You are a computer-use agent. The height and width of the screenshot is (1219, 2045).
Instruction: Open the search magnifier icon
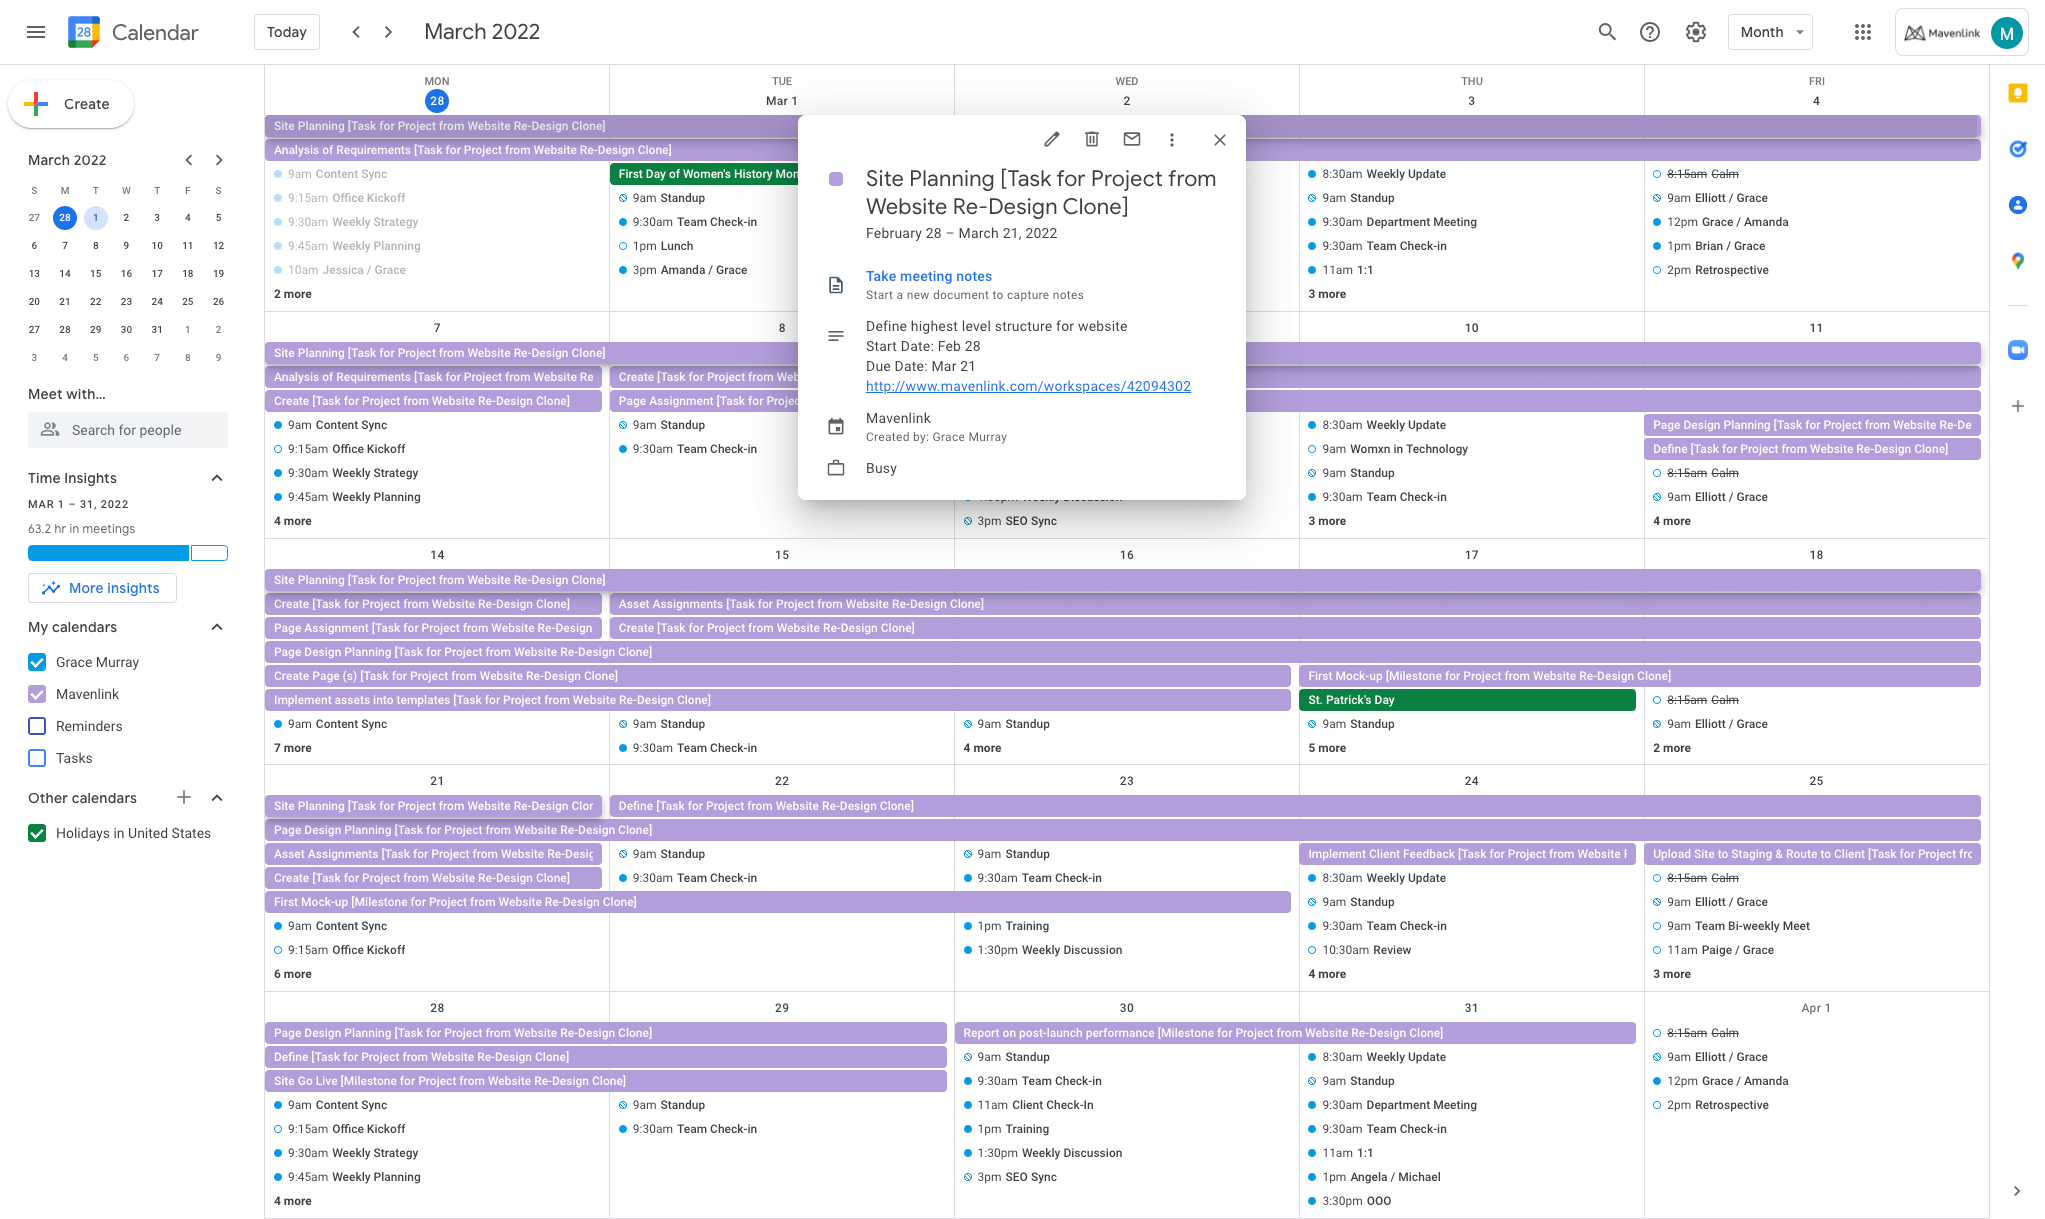point(1607,32)
